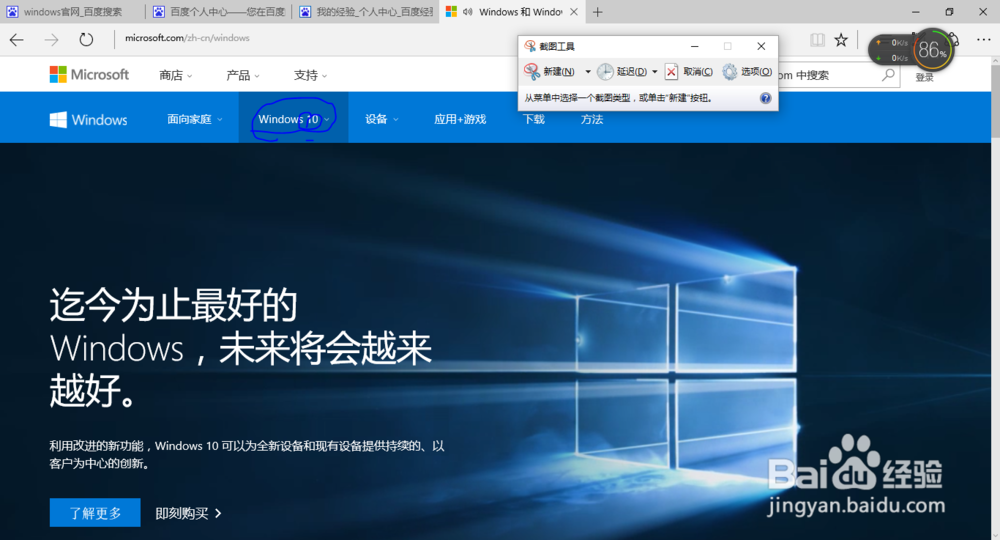The image size is (1000, 540).
Task: Expand the 支持 menu
Action: click(310, 75)
